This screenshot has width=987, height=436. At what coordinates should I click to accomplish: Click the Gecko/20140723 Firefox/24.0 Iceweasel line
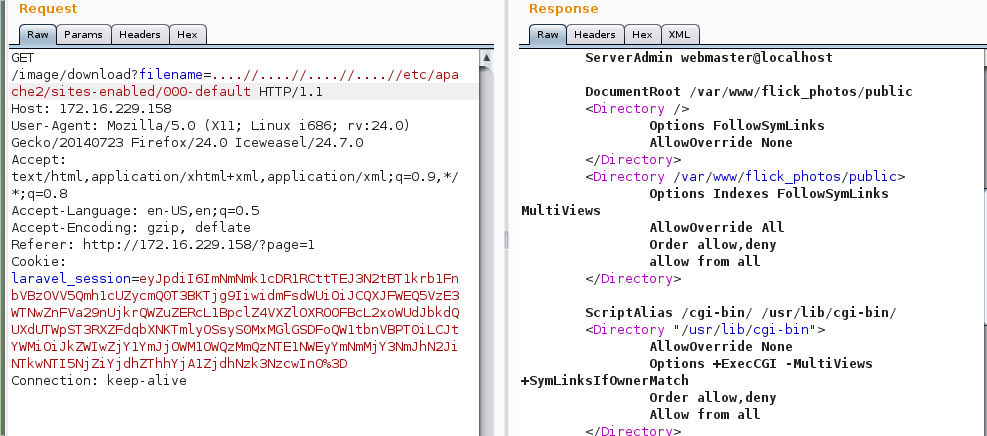(188, 143)
